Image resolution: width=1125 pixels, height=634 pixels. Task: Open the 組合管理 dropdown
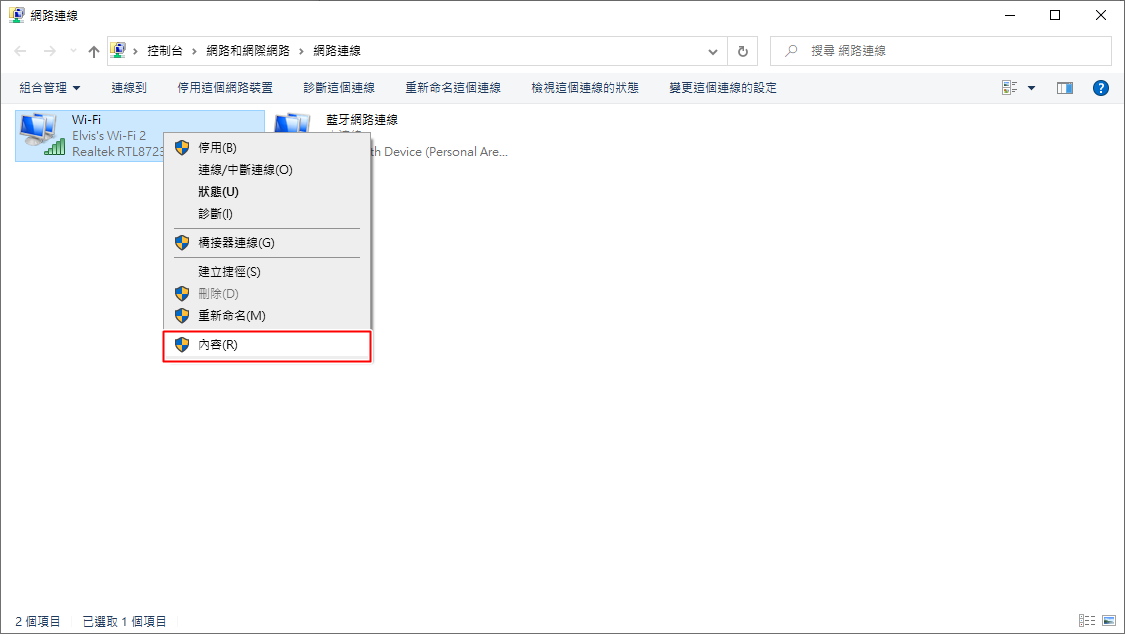[x=49, y=87]
